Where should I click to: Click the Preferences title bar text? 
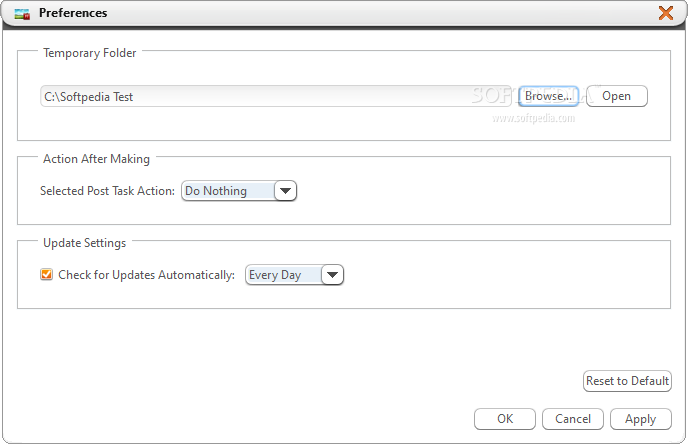point(73,13)
